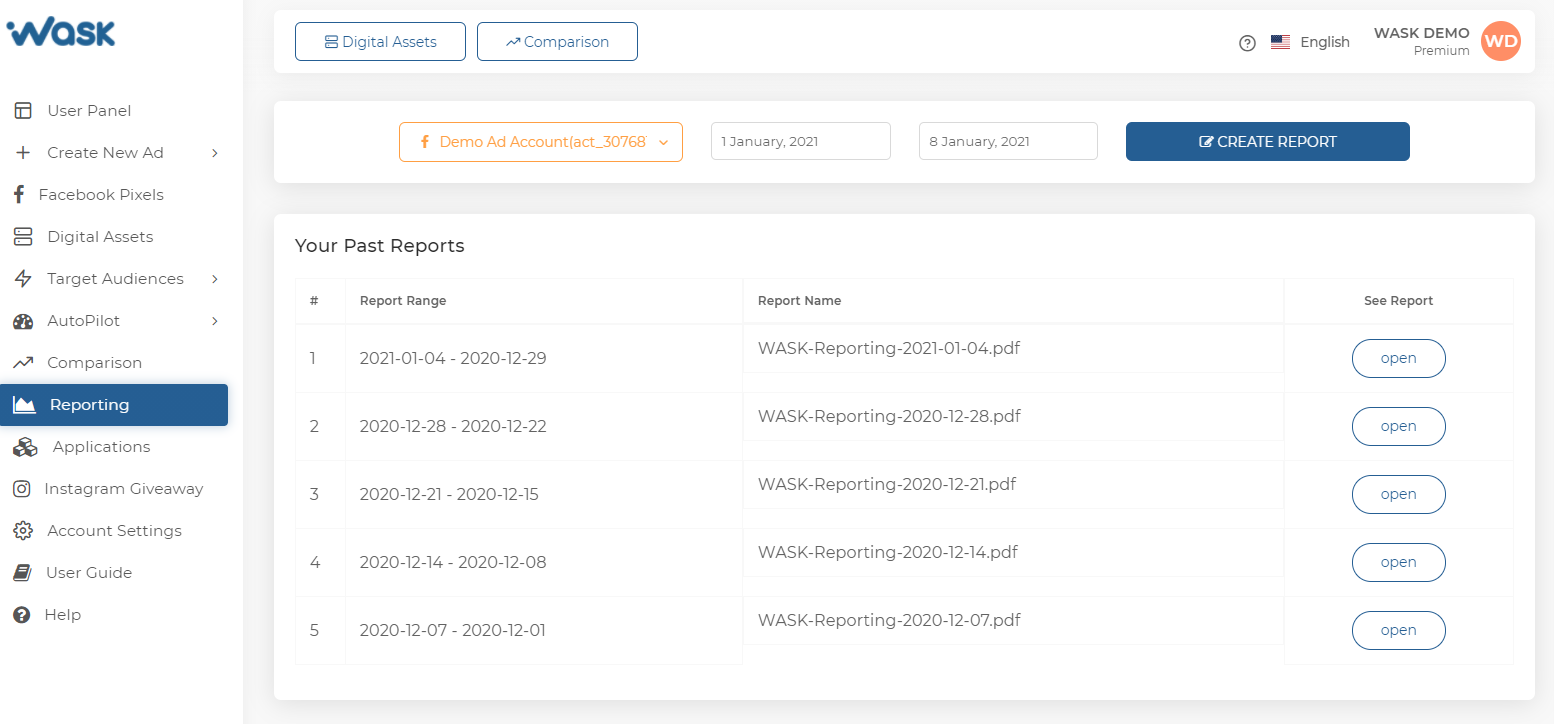Click the Help question mark icon in header
Image resolution: width=1554 pixels, height=724 pixels.
pyautogui.click(x=1246, y=43)
